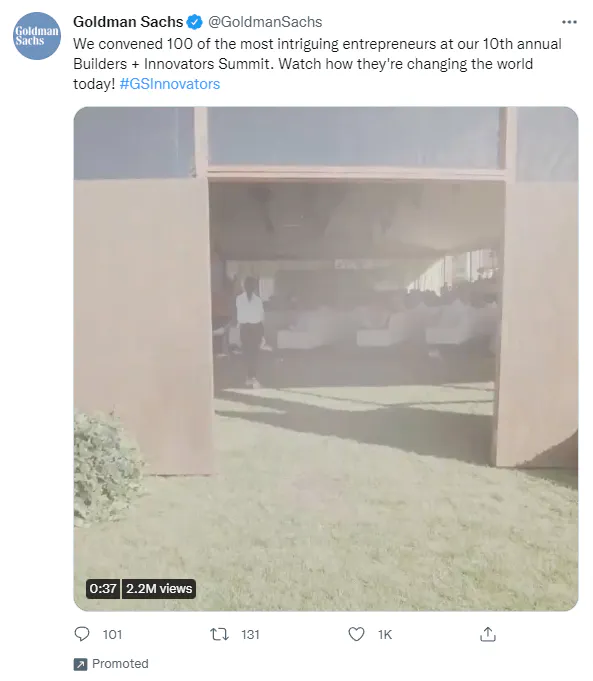Click the 0:37 video duration badge

103,588
